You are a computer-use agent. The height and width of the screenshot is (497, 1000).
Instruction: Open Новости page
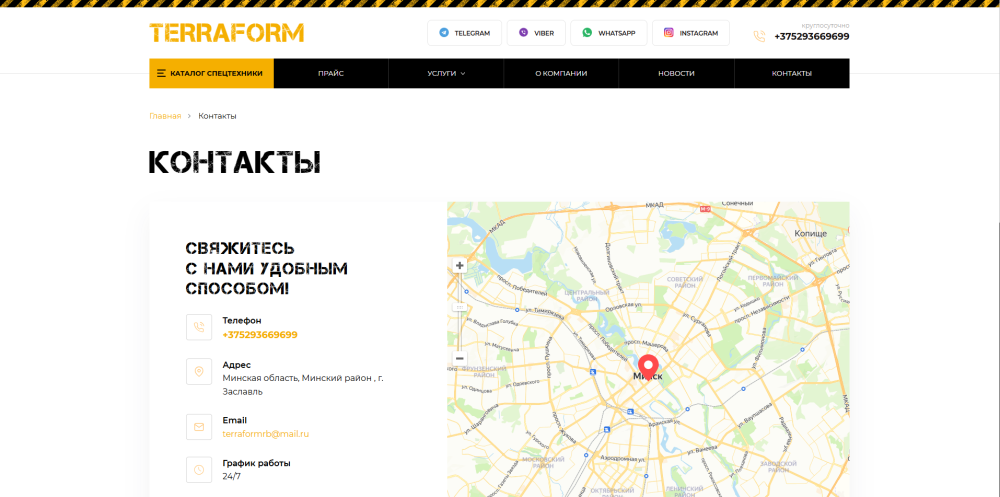(x=677, y=73)
